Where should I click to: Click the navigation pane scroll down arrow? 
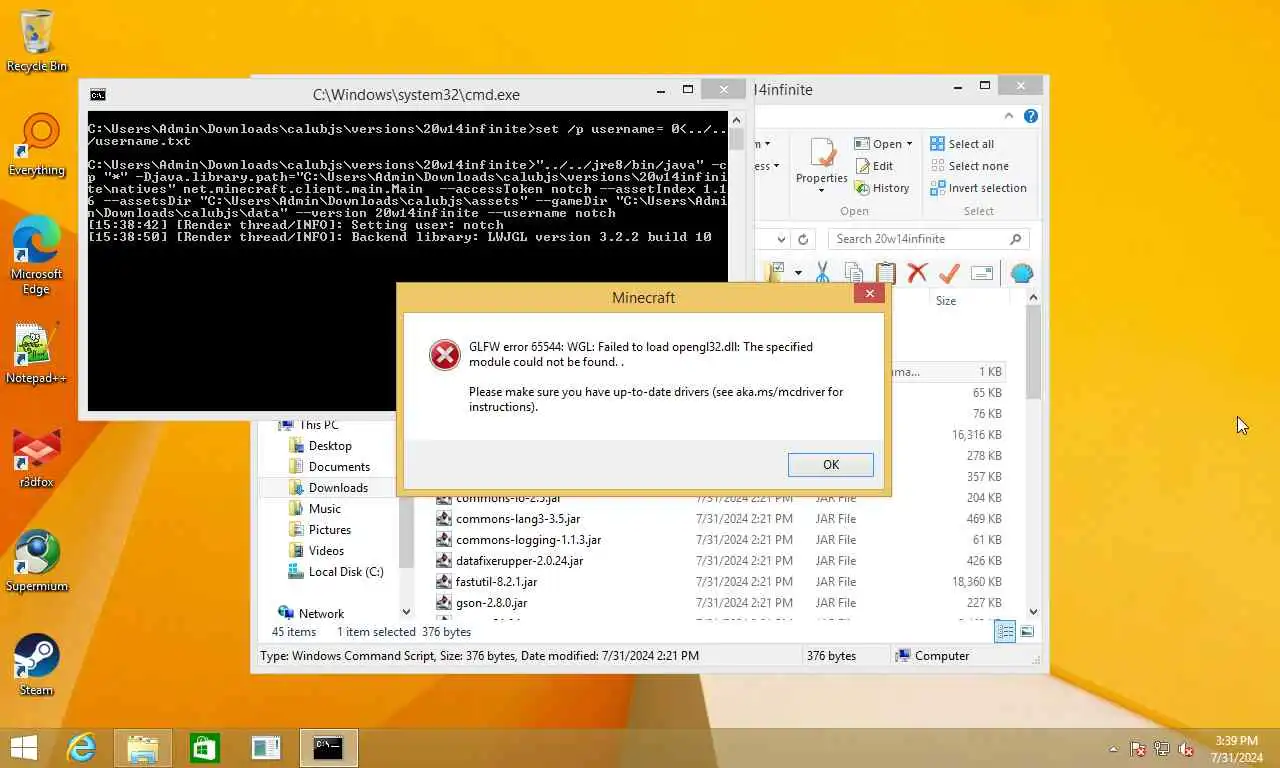(x=406, y=612)
